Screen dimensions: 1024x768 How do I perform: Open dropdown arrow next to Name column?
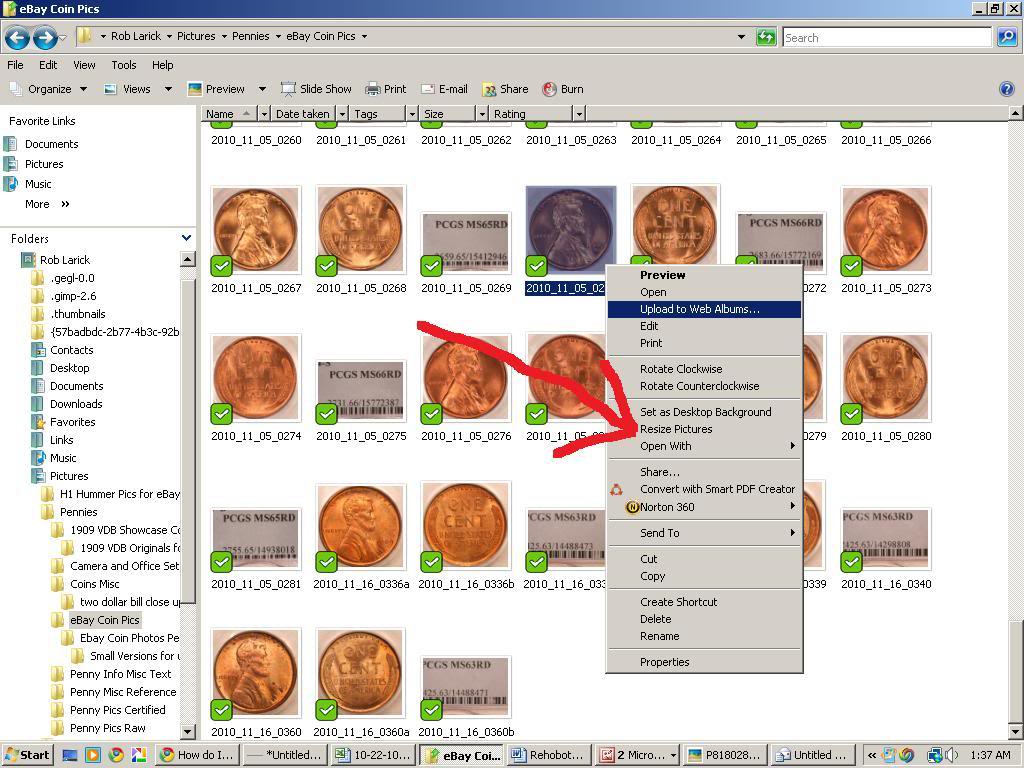pyautogui.click(x=264, y=114)
